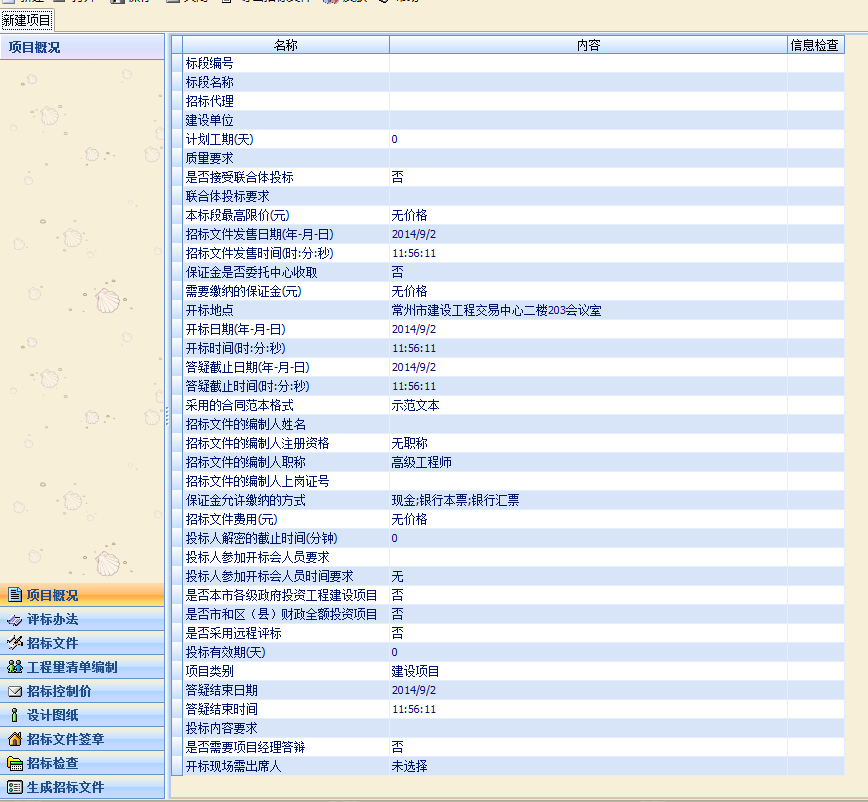Click the two-people icon for 工程量清单编制
Viewport: 868px width, 802px height.
pyautogui.click(x=14, y=667)
